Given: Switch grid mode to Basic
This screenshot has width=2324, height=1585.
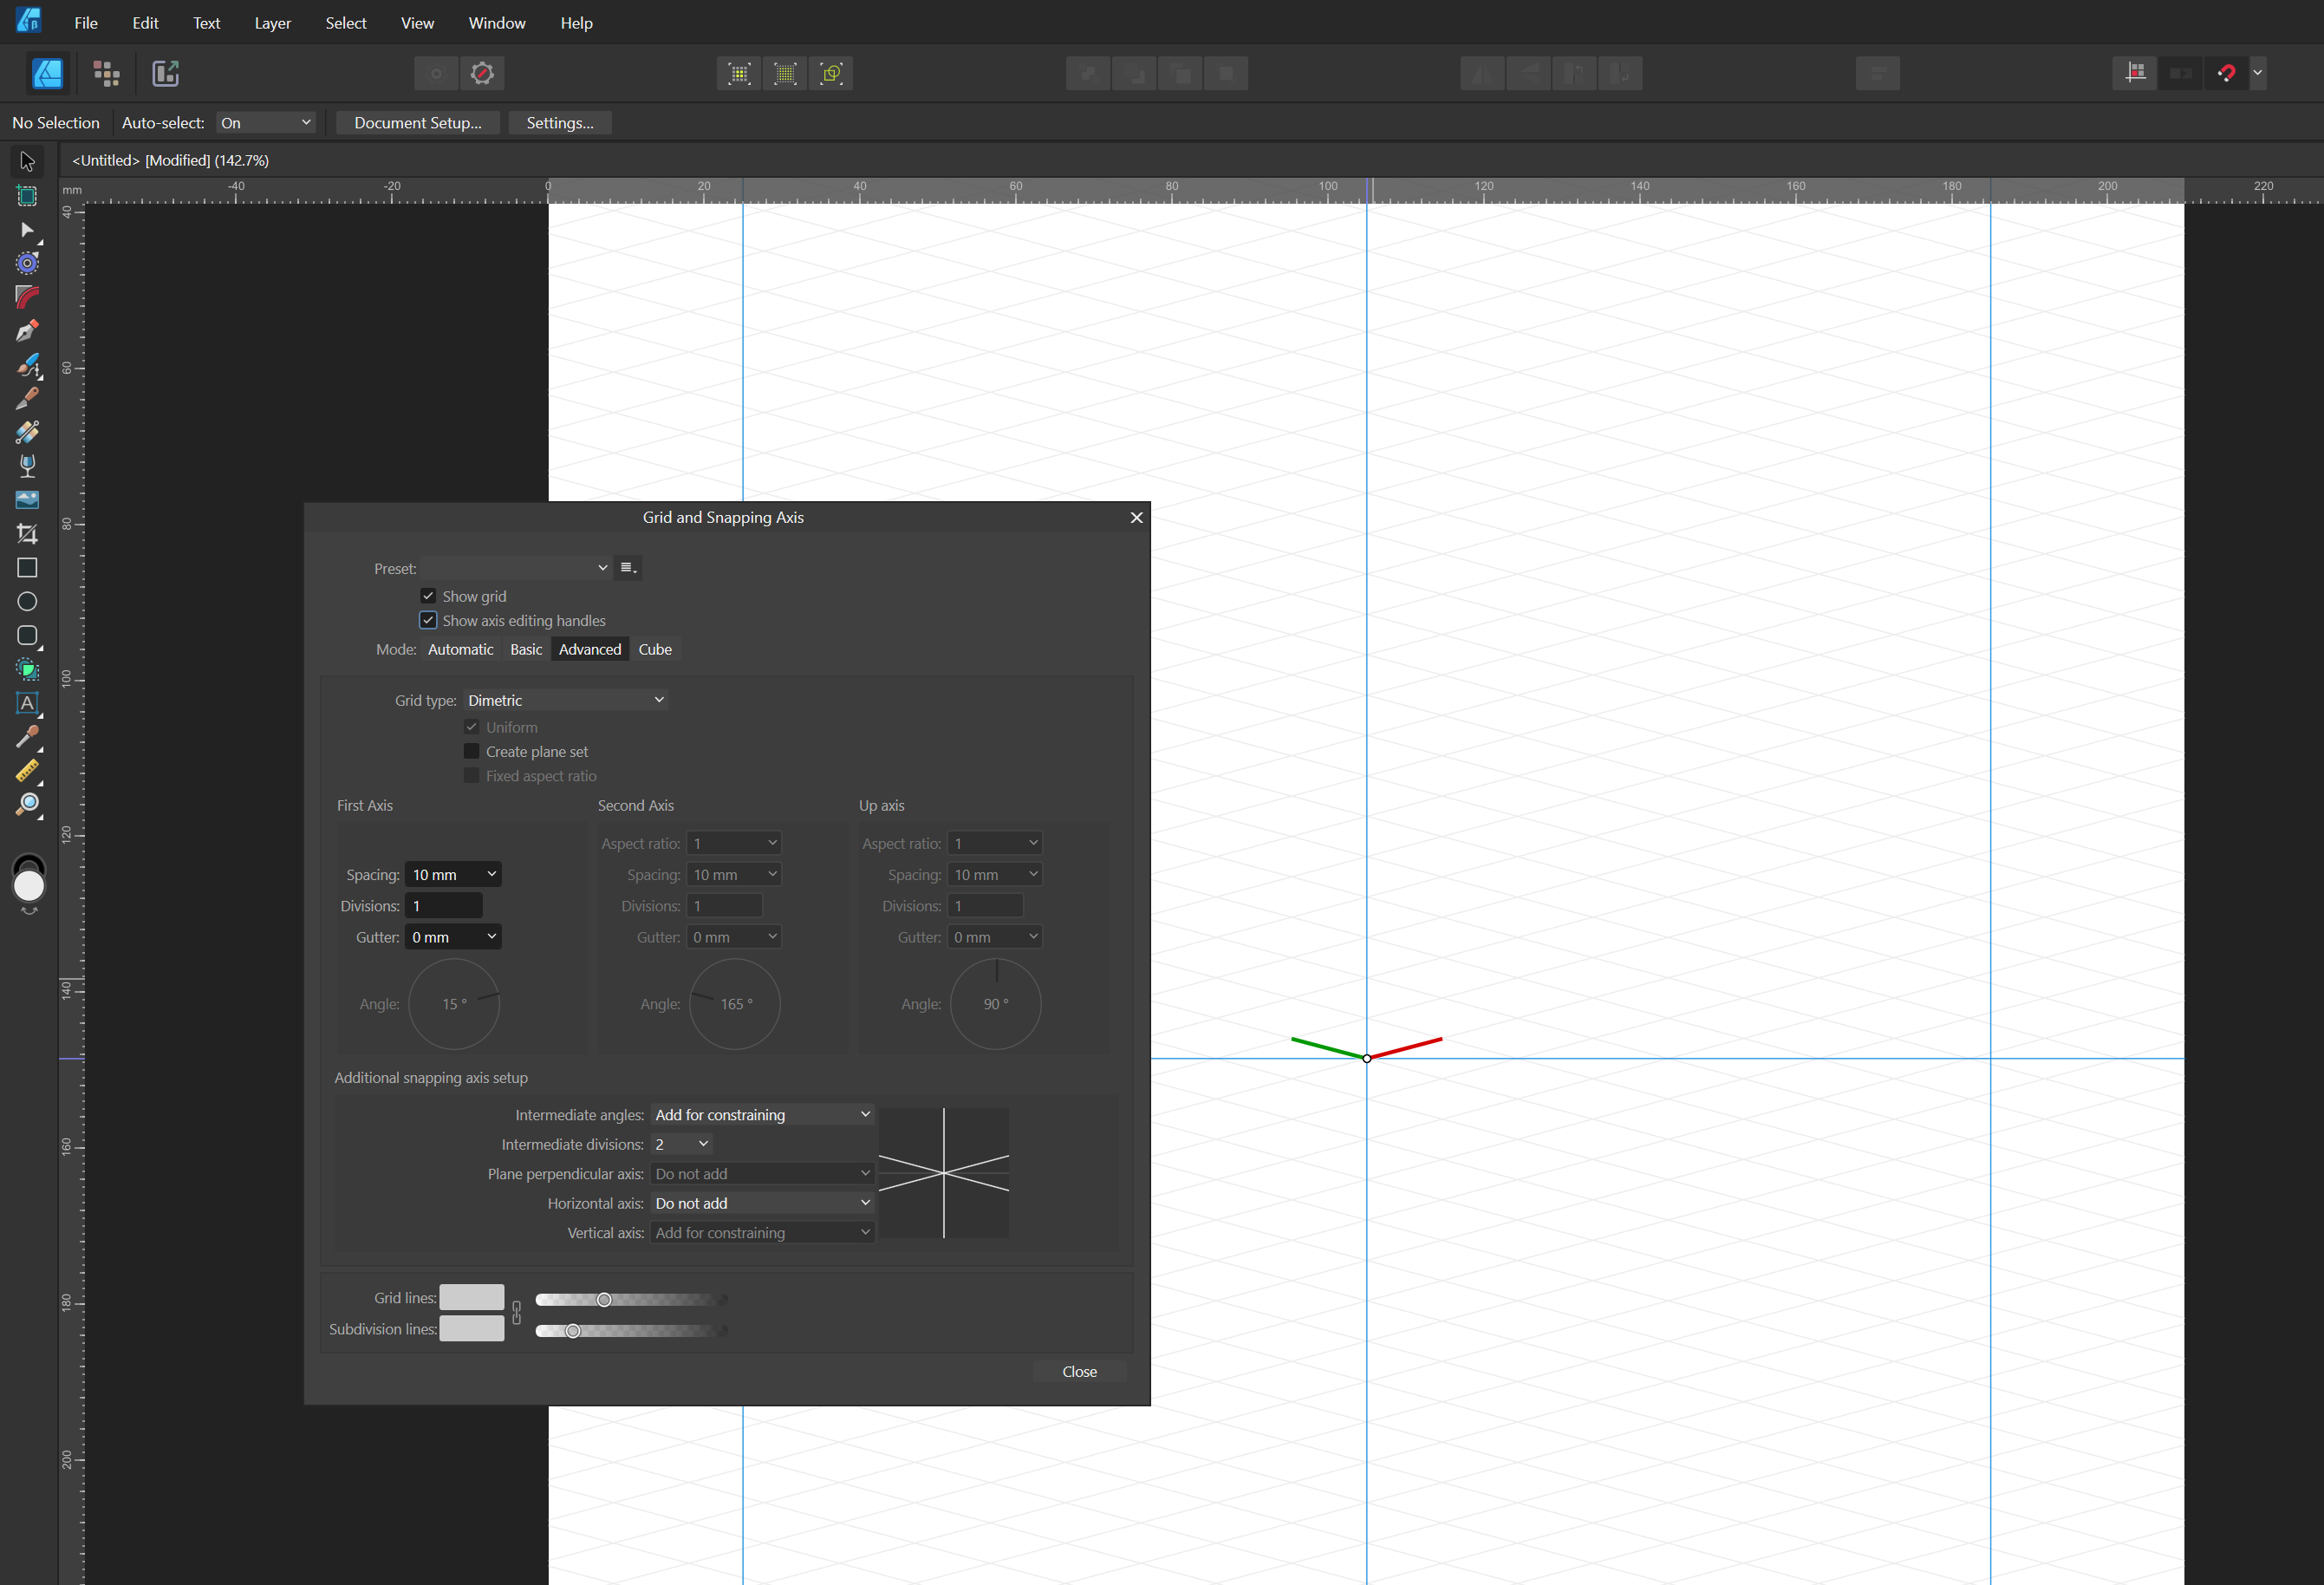Looking at the screenshot, I should tap(526, 649).
